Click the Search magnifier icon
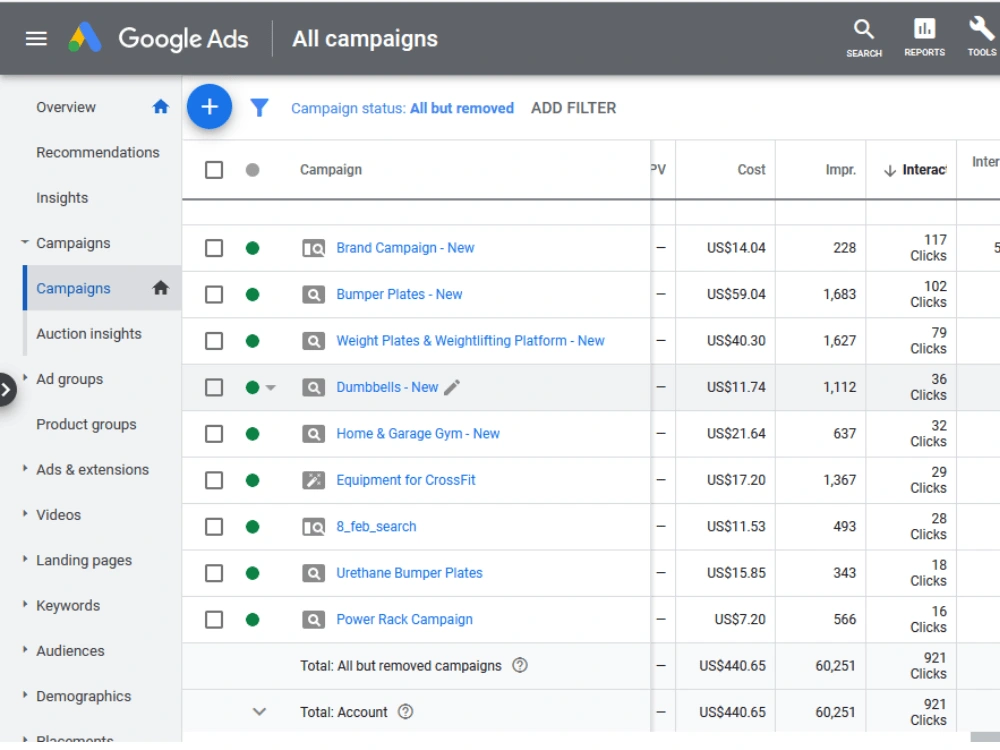Viewport: 1000px width, 750px height. pos(864,29)
